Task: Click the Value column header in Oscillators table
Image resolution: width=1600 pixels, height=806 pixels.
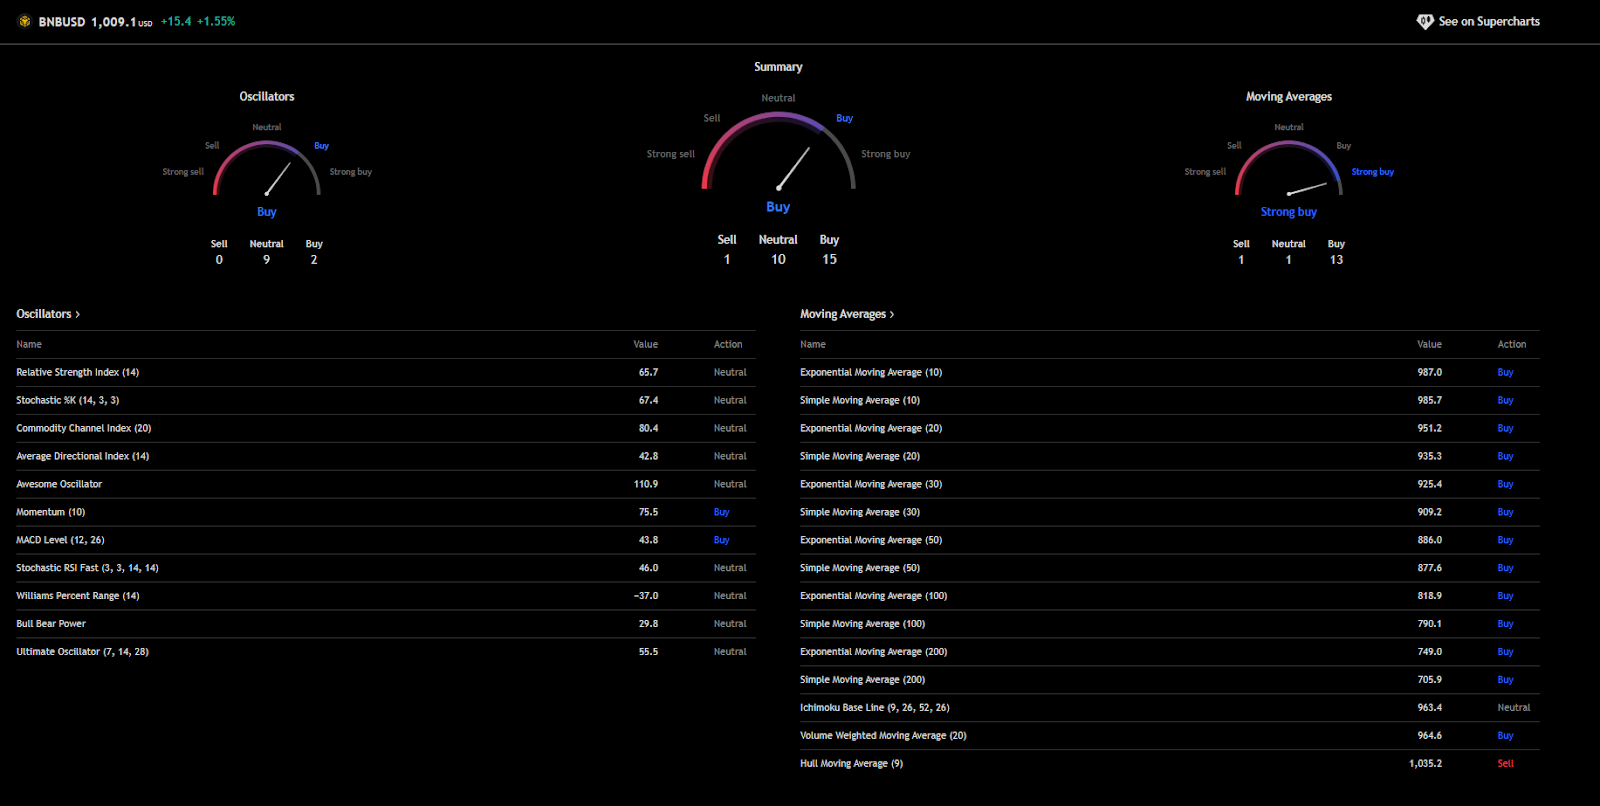Action: 645,344
